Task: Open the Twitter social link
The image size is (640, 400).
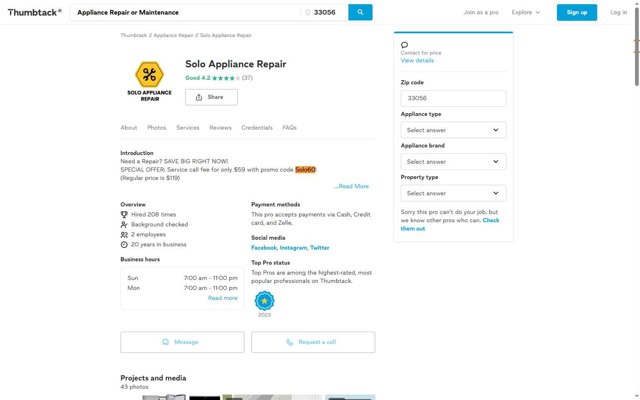Action: [x=320, y=248]
